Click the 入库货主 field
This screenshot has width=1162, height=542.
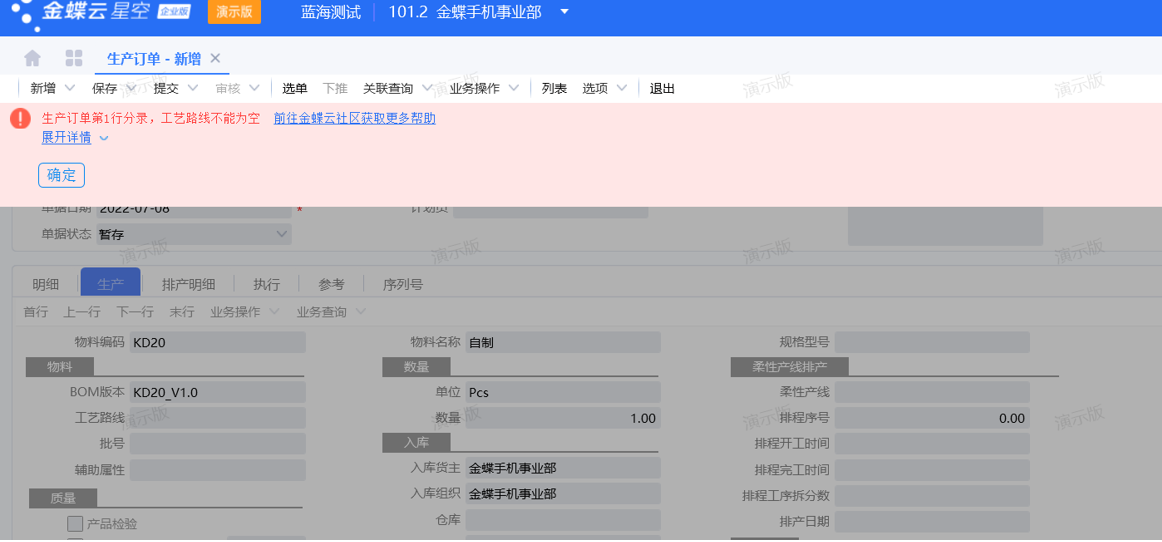click(563, 468)
